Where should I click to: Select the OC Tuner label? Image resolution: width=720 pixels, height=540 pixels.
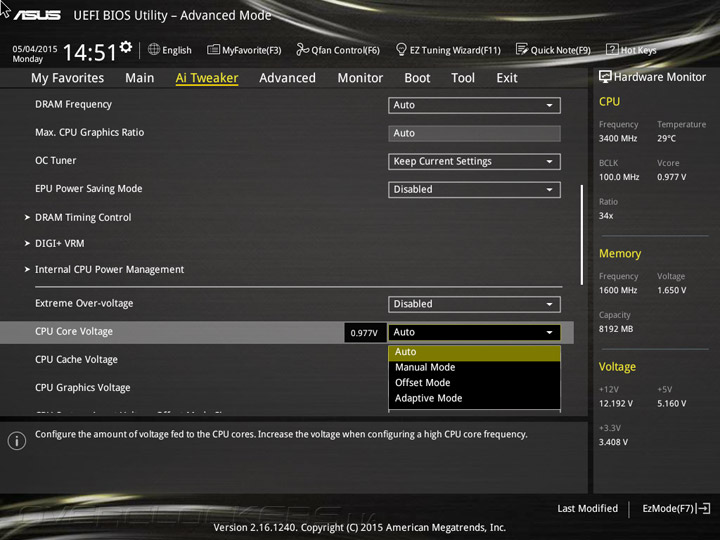[x=56, y=161]
